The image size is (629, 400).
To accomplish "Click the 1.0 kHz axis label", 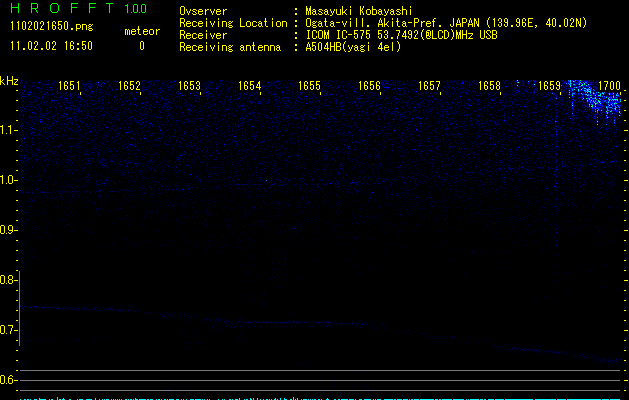I will pyautogui.click(x=8, y=180).
